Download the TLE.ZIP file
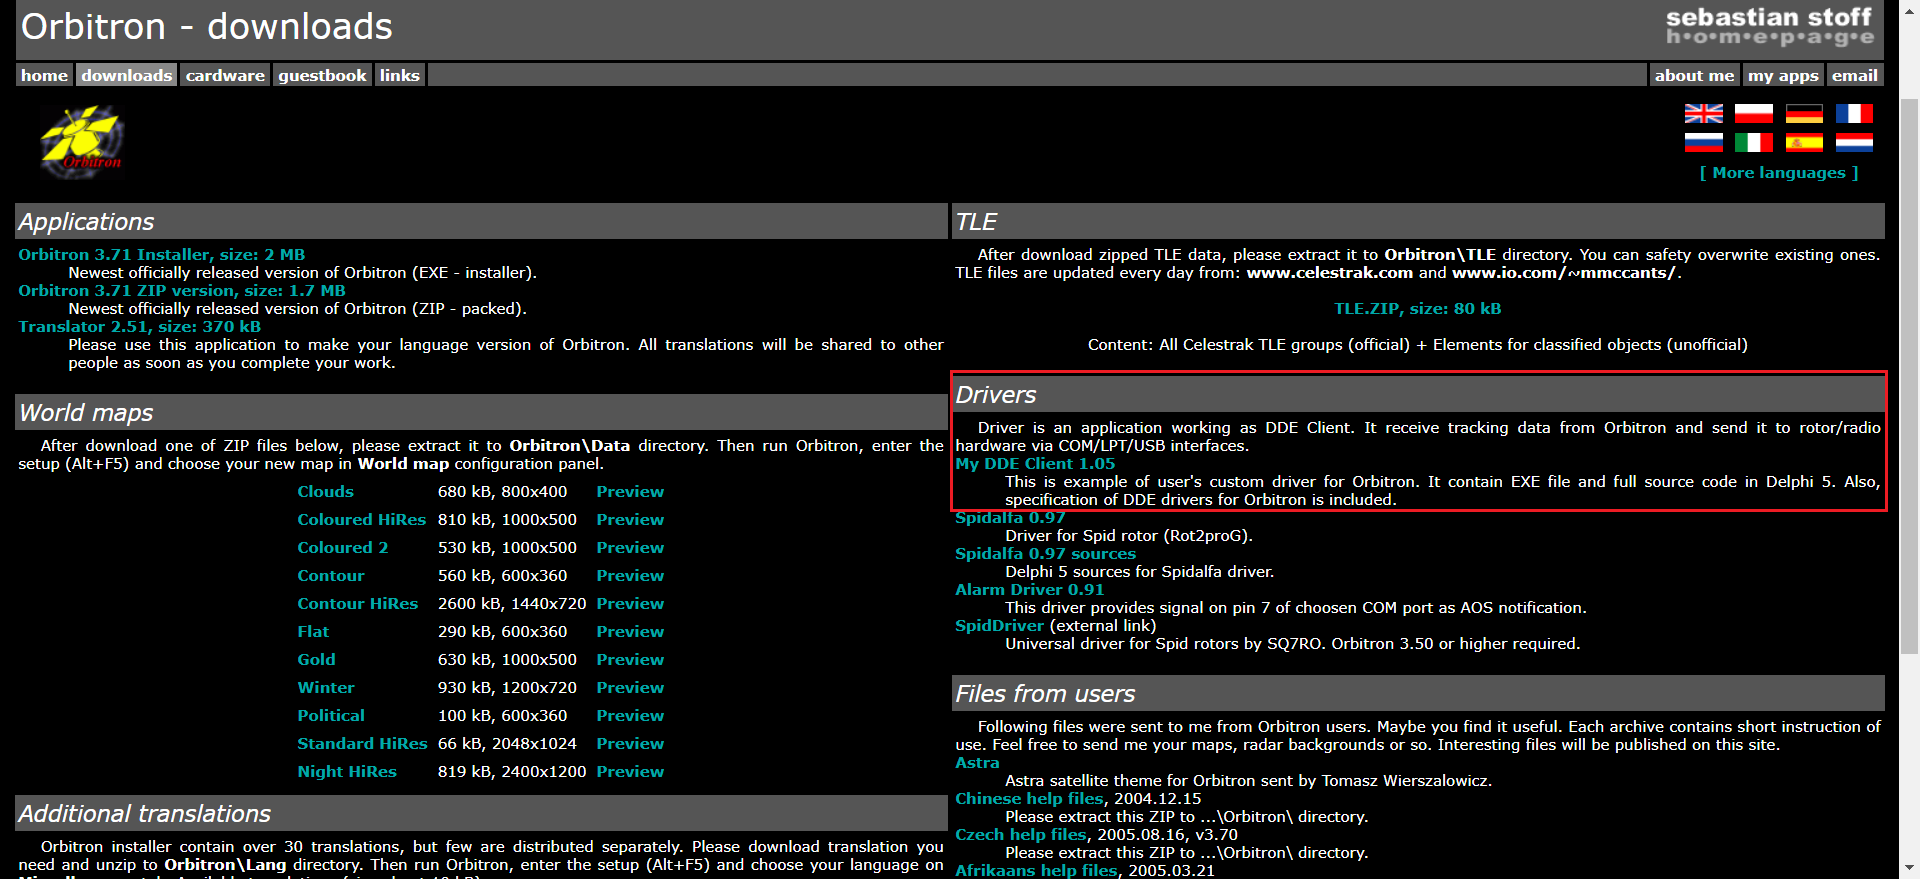 1417,309
